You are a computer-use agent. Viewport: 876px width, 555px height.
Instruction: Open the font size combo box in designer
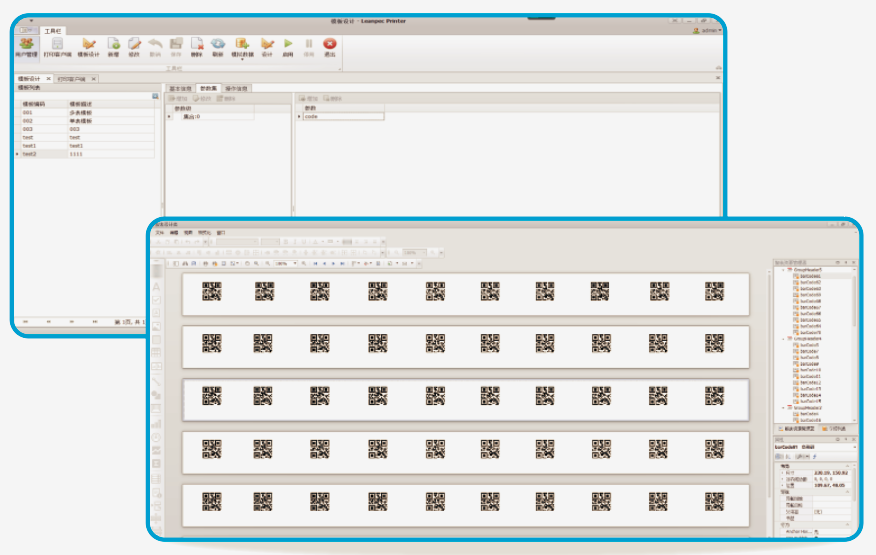270,242
